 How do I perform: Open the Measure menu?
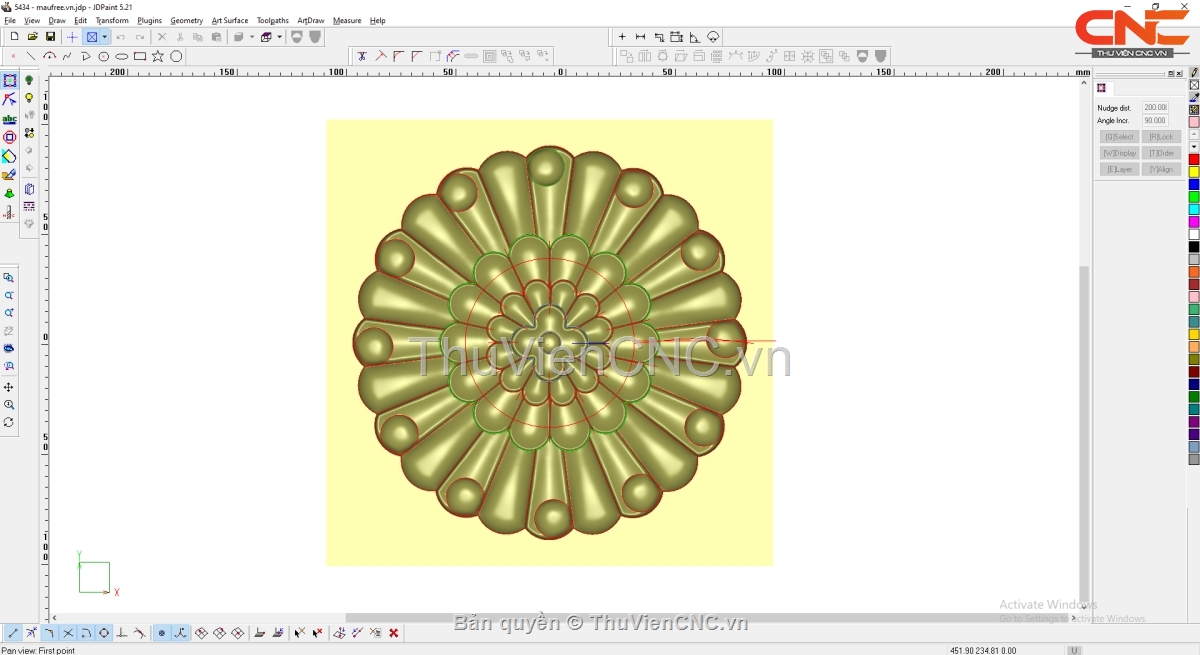pyautogui.click(x=347, y=20)
